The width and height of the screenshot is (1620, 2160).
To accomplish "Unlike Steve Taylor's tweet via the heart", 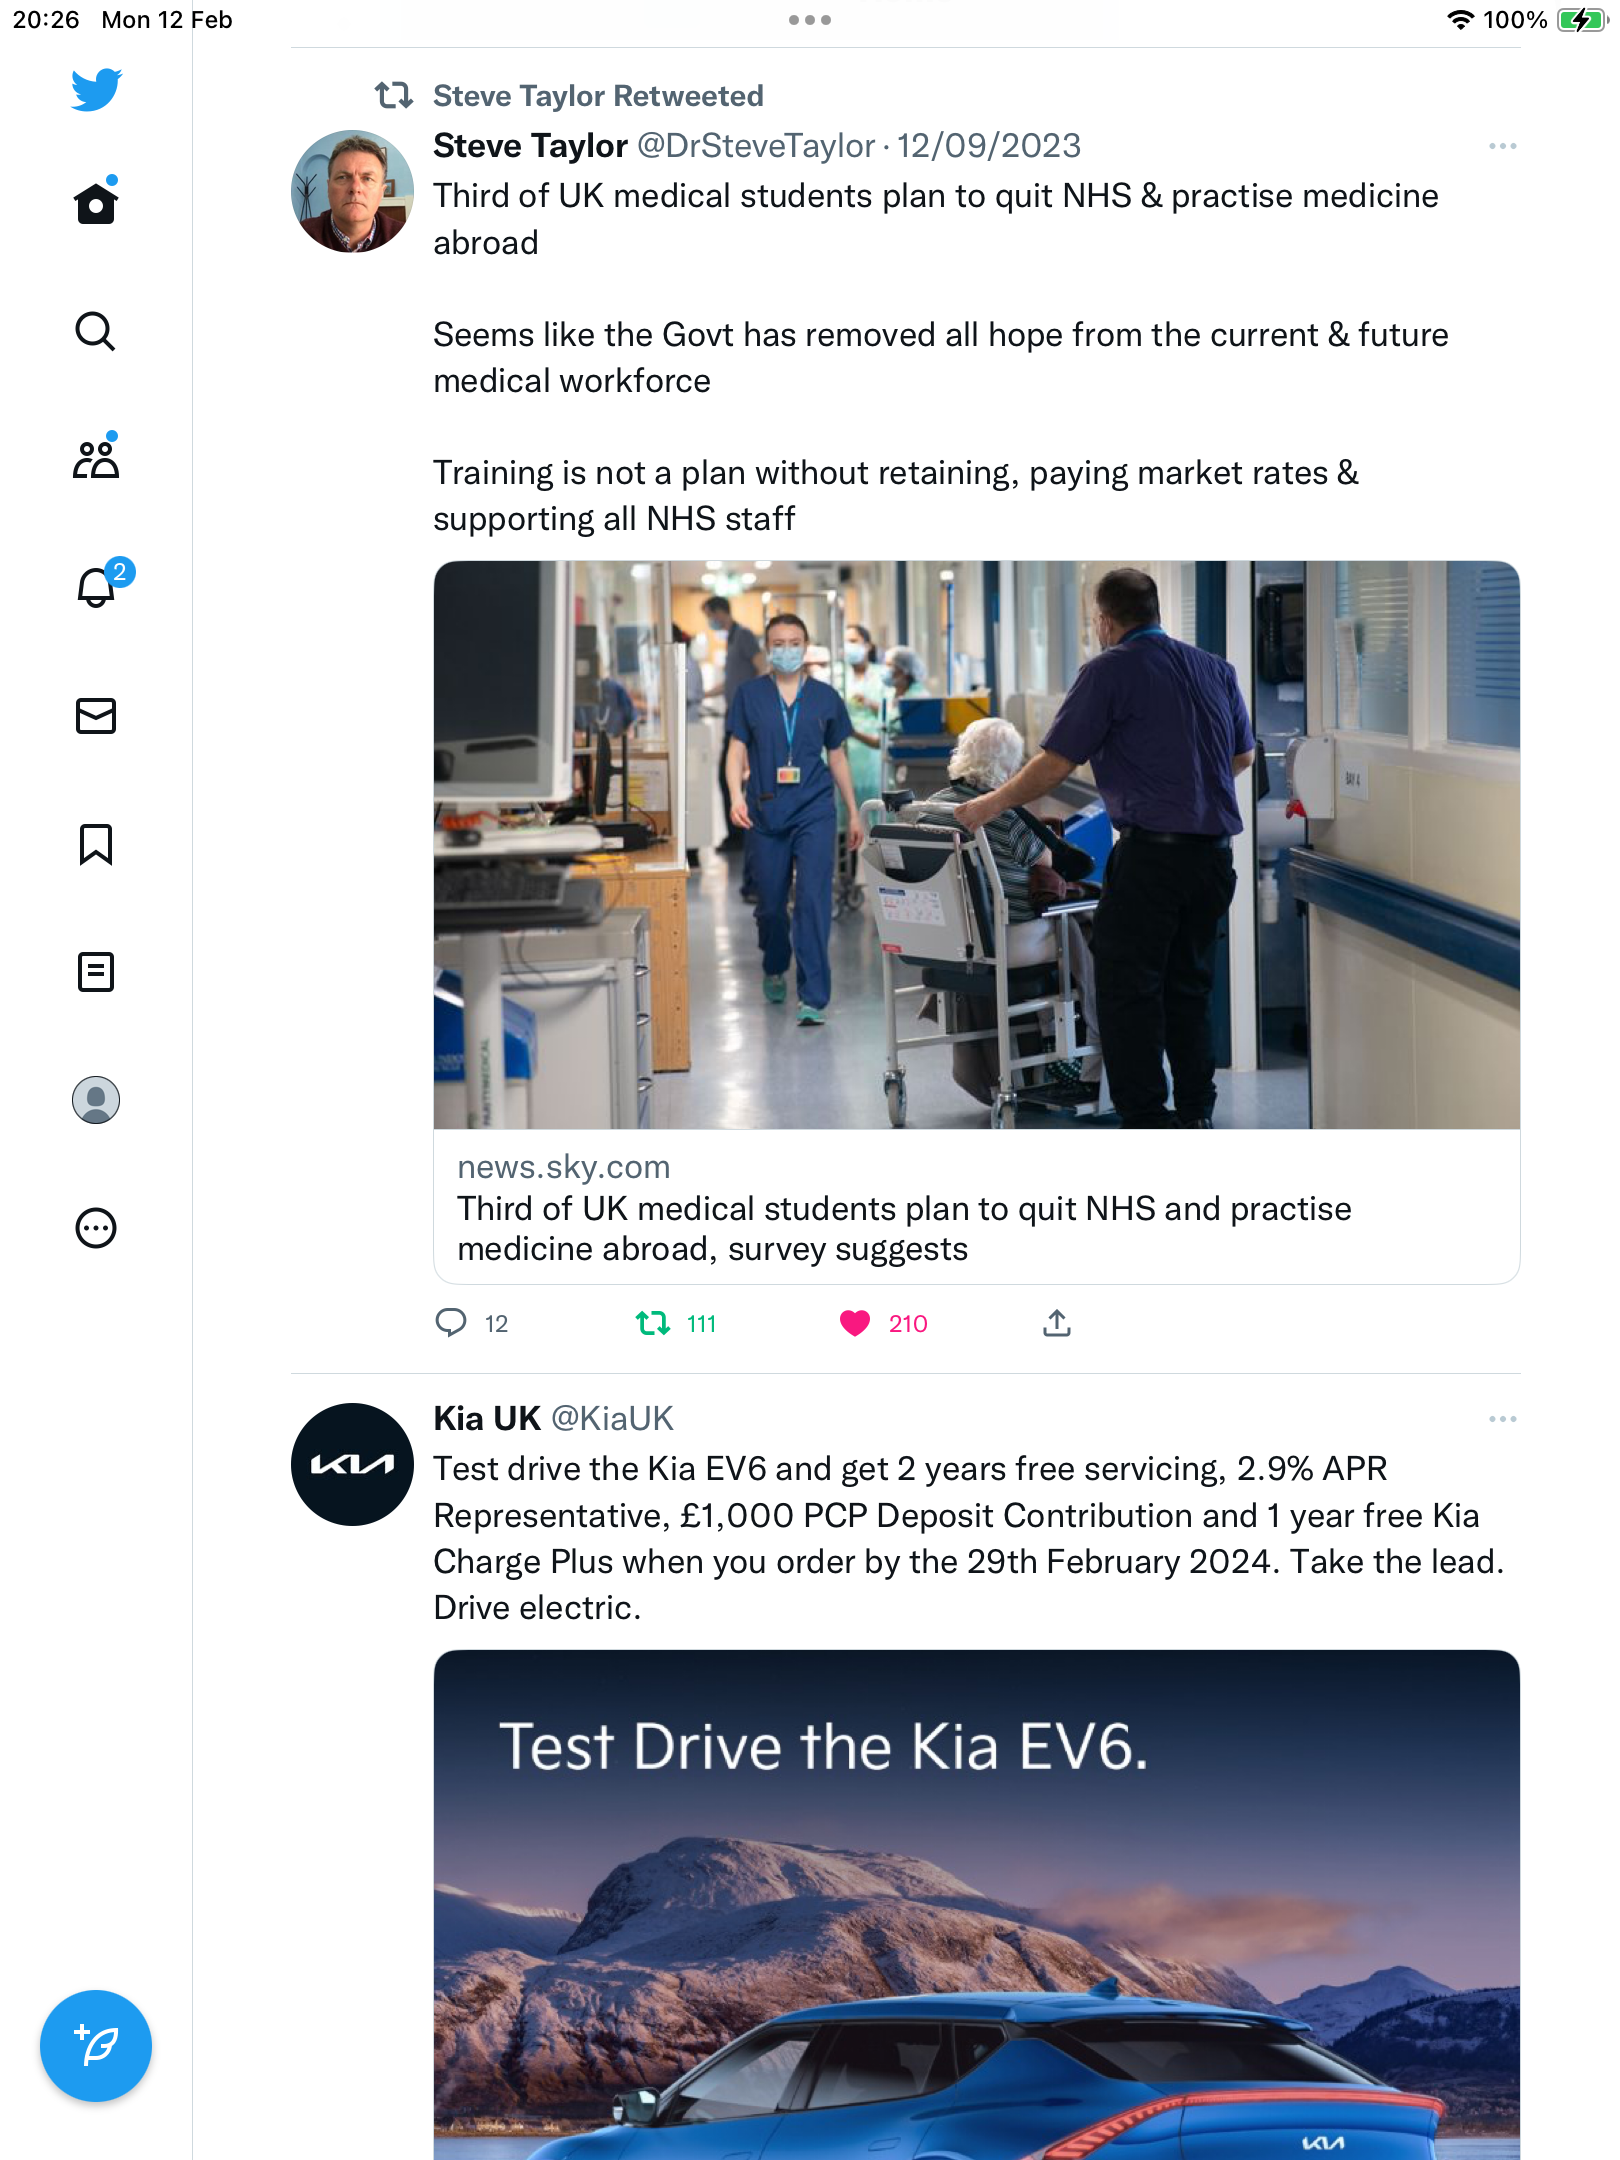I will coord(855,1323).
